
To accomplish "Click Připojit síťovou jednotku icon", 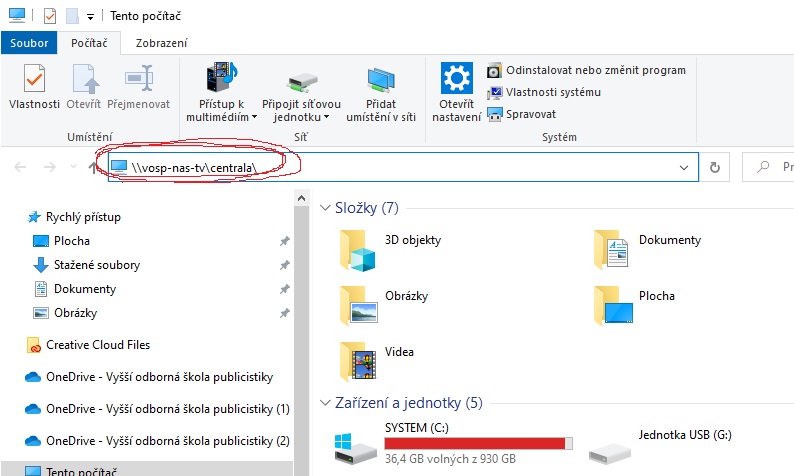I will (302, 82).
